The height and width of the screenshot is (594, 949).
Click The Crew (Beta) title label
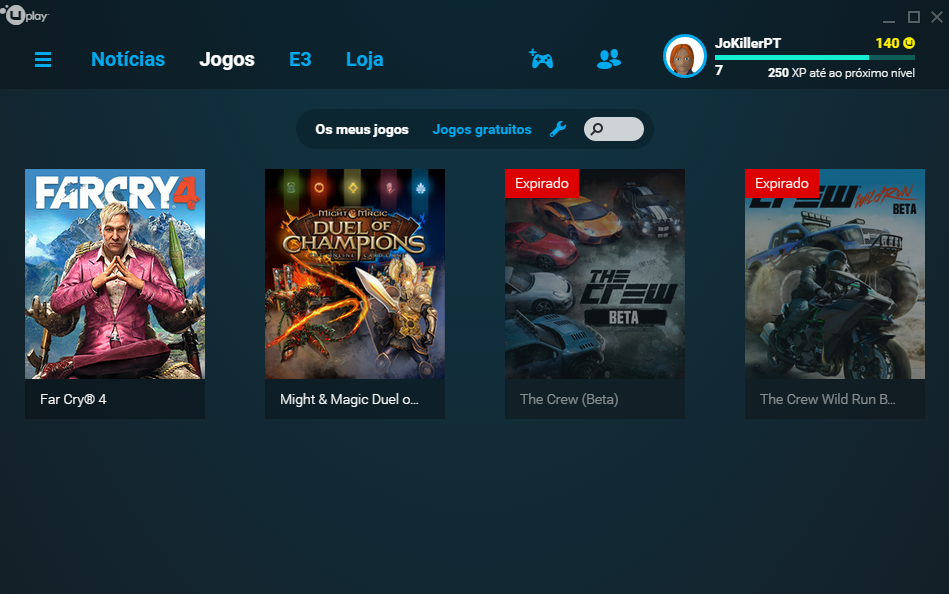569,399
